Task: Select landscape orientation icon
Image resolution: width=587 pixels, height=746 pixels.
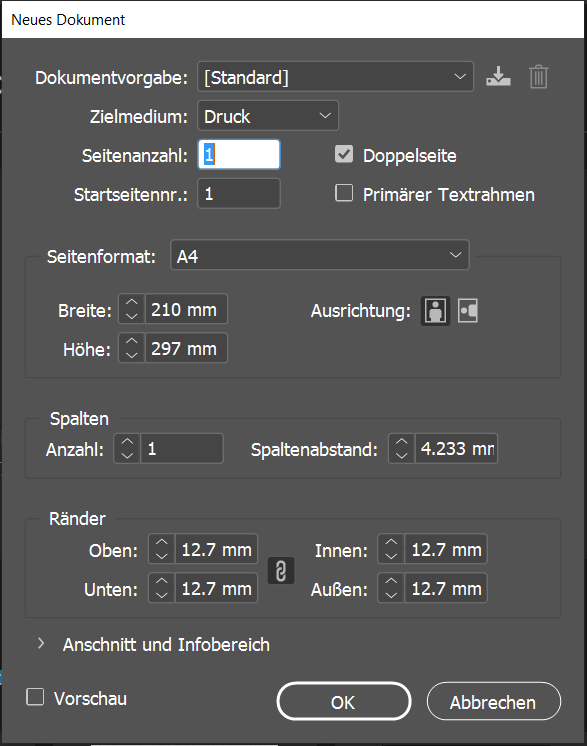Action: click(x=468, y=311)
